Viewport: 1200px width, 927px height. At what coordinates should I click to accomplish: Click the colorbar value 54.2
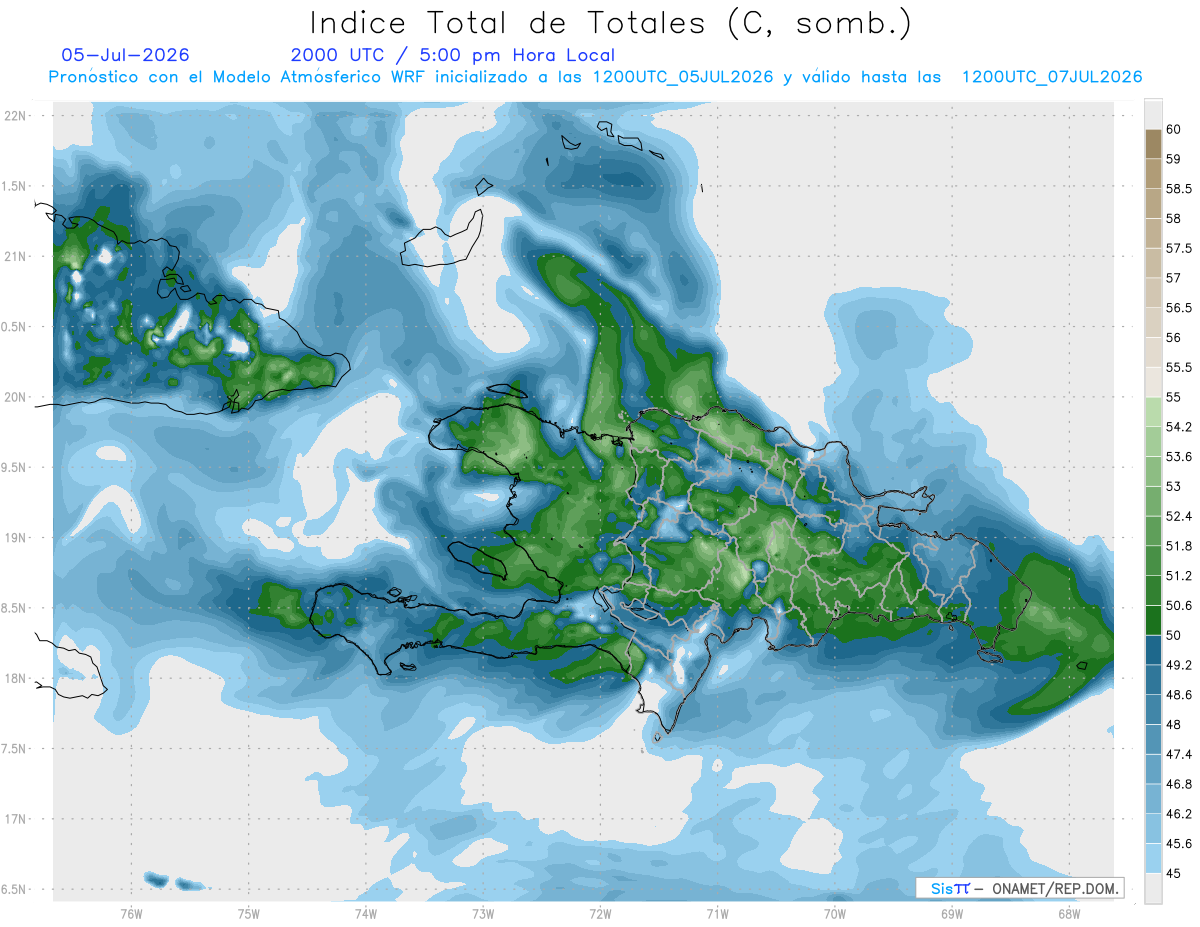1178,427
